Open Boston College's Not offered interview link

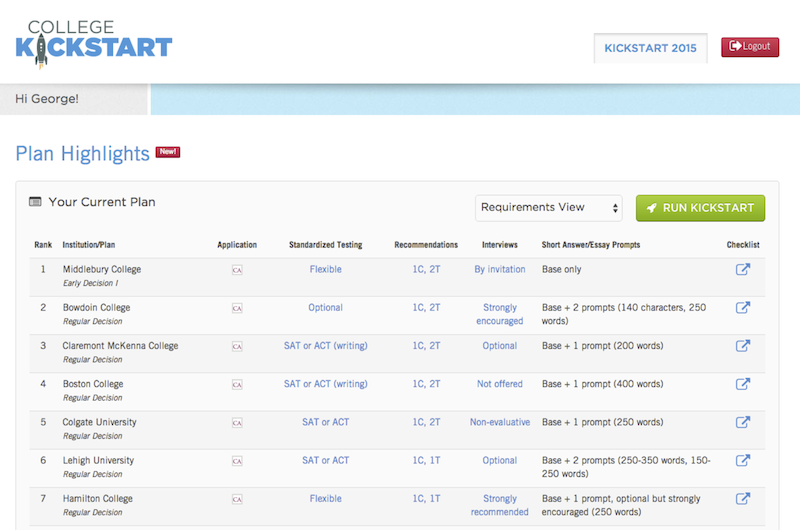pos(500,384)
